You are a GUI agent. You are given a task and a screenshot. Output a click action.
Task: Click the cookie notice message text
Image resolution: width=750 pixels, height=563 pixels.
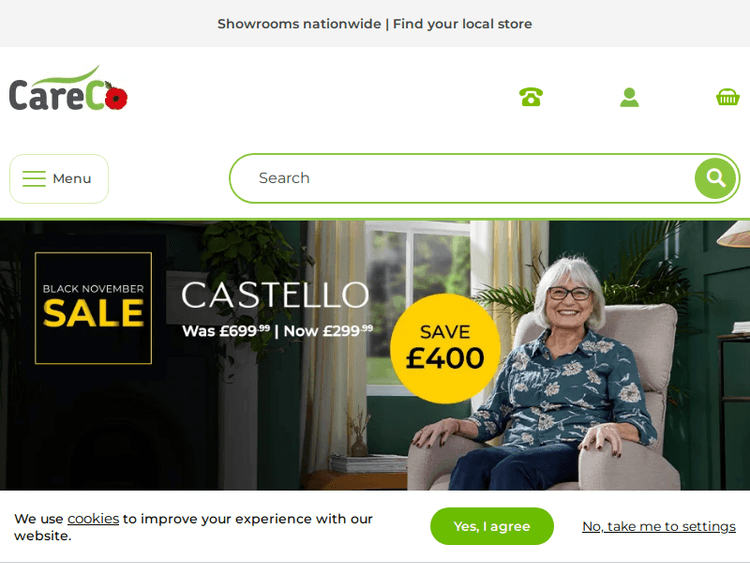coord(193,527)
